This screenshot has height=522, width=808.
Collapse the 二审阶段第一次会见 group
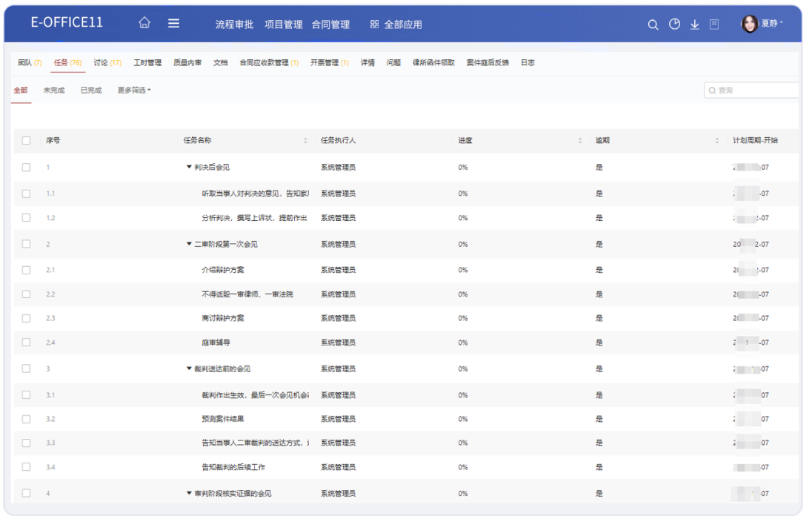189,243
